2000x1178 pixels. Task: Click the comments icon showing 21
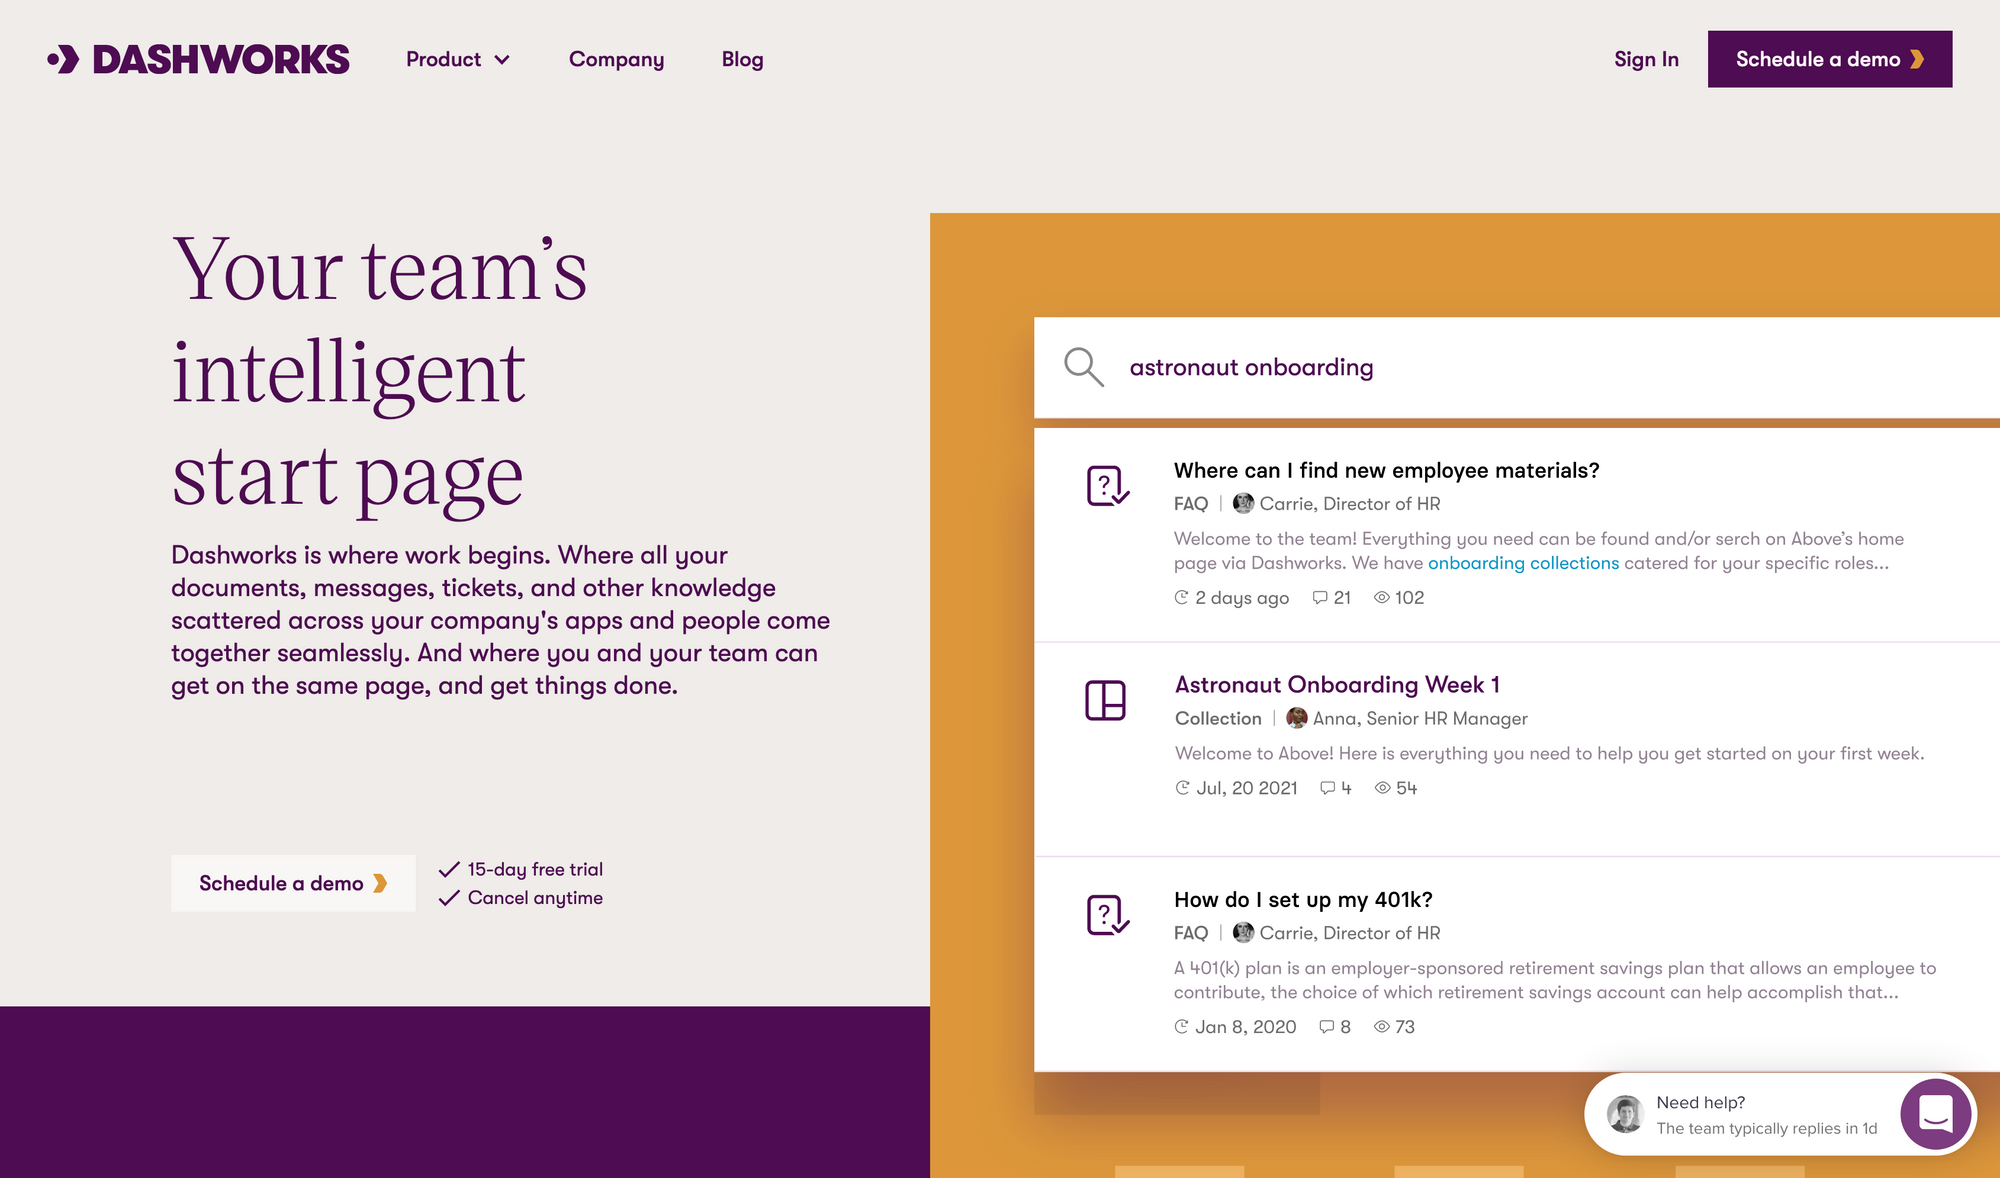(x=1320, y=597)
